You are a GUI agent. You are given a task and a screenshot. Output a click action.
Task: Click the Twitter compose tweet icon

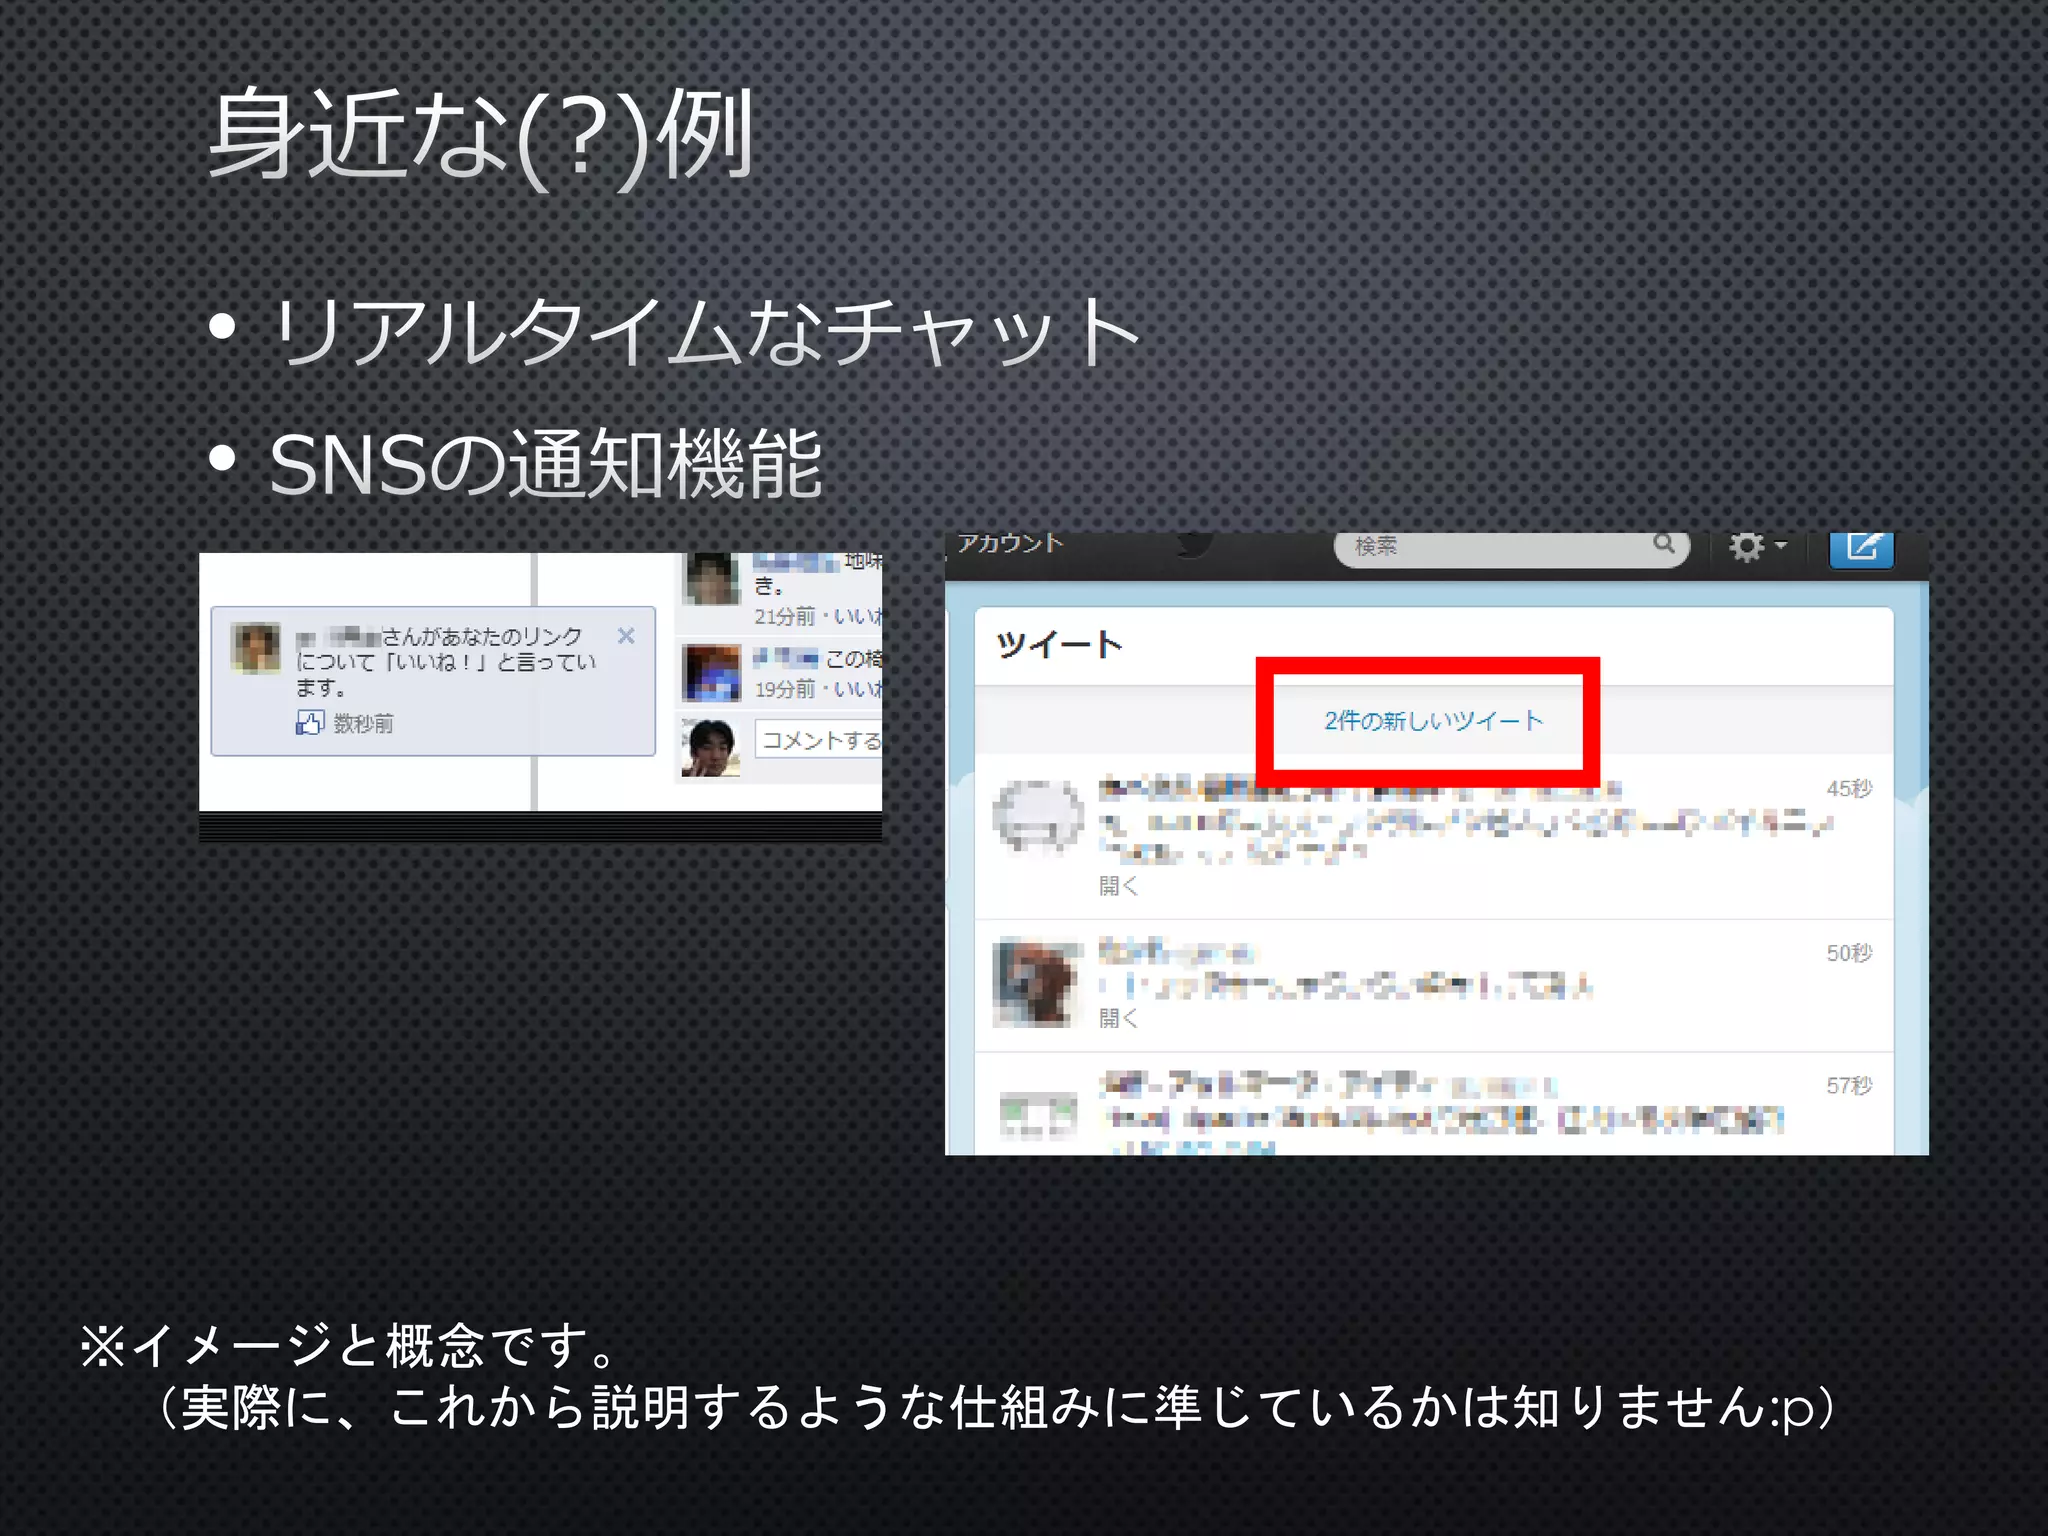point(1861,548)
